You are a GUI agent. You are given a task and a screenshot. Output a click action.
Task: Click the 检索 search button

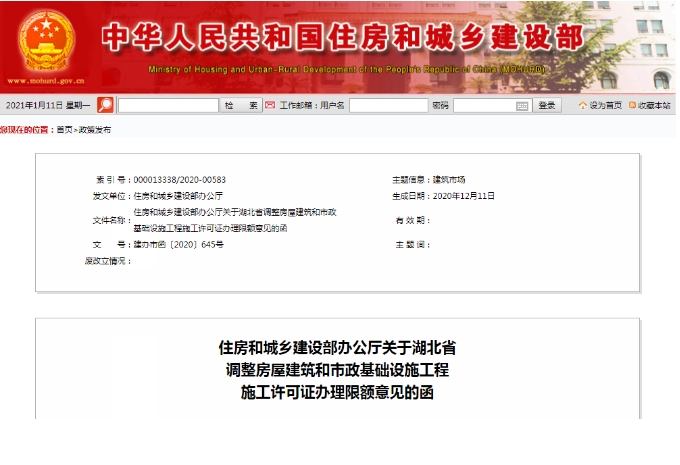[x=241, y=105]
